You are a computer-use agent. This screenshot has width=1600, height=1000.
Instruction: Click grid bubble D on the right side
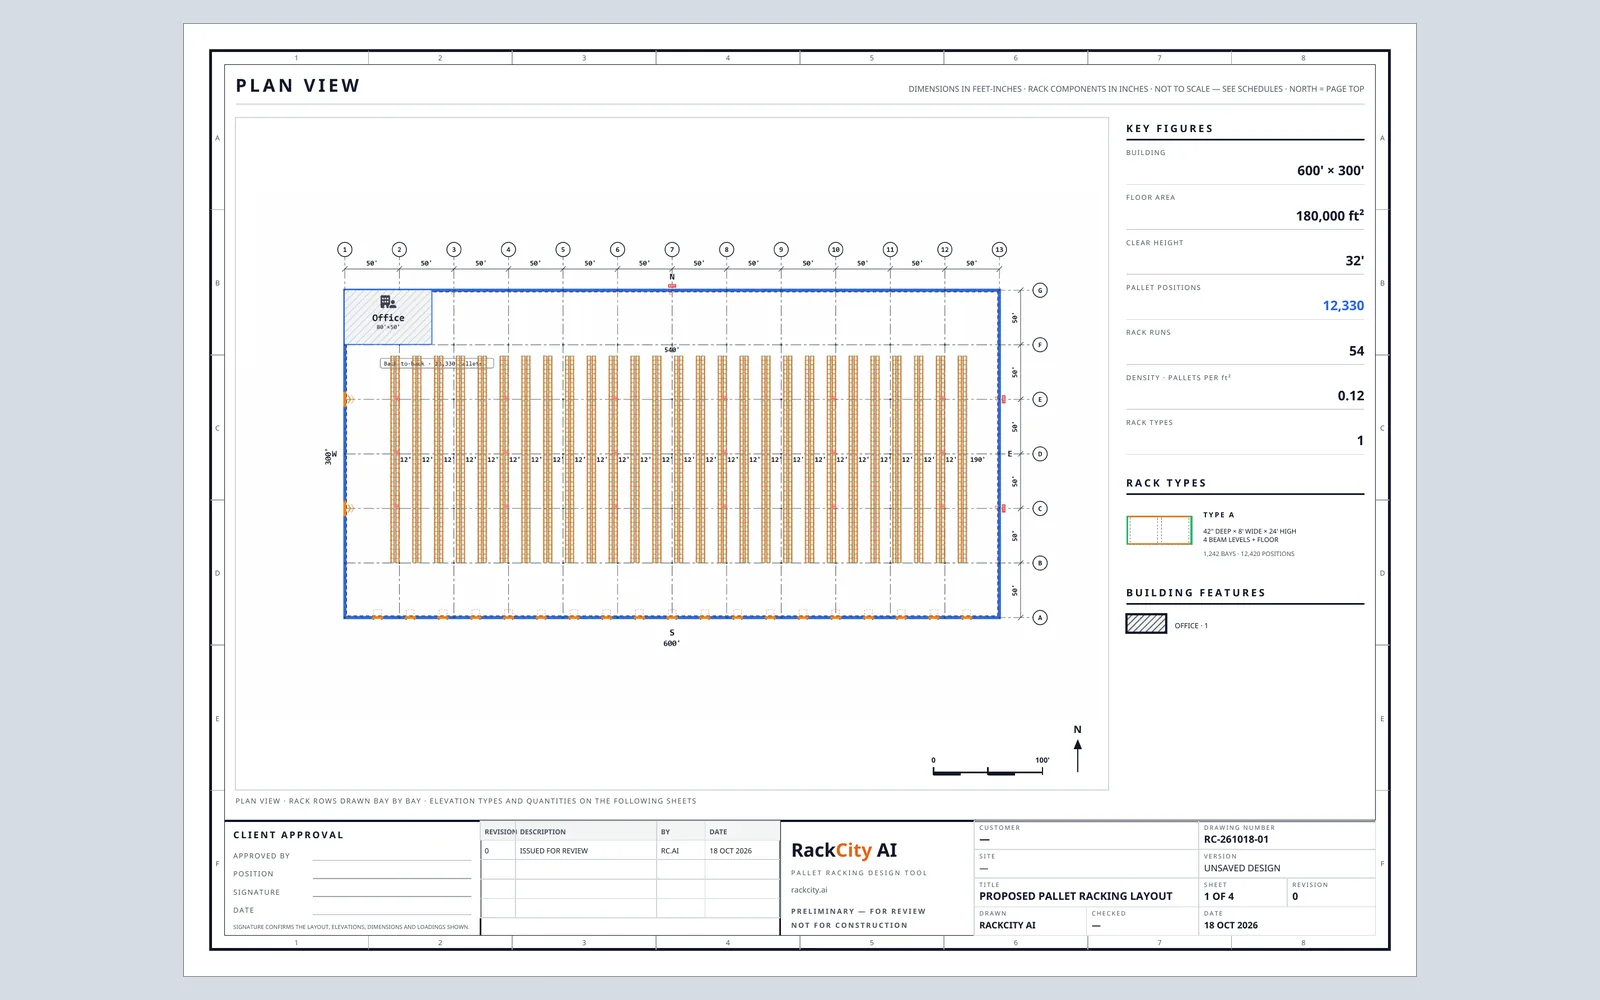(x=1040, y=454)
